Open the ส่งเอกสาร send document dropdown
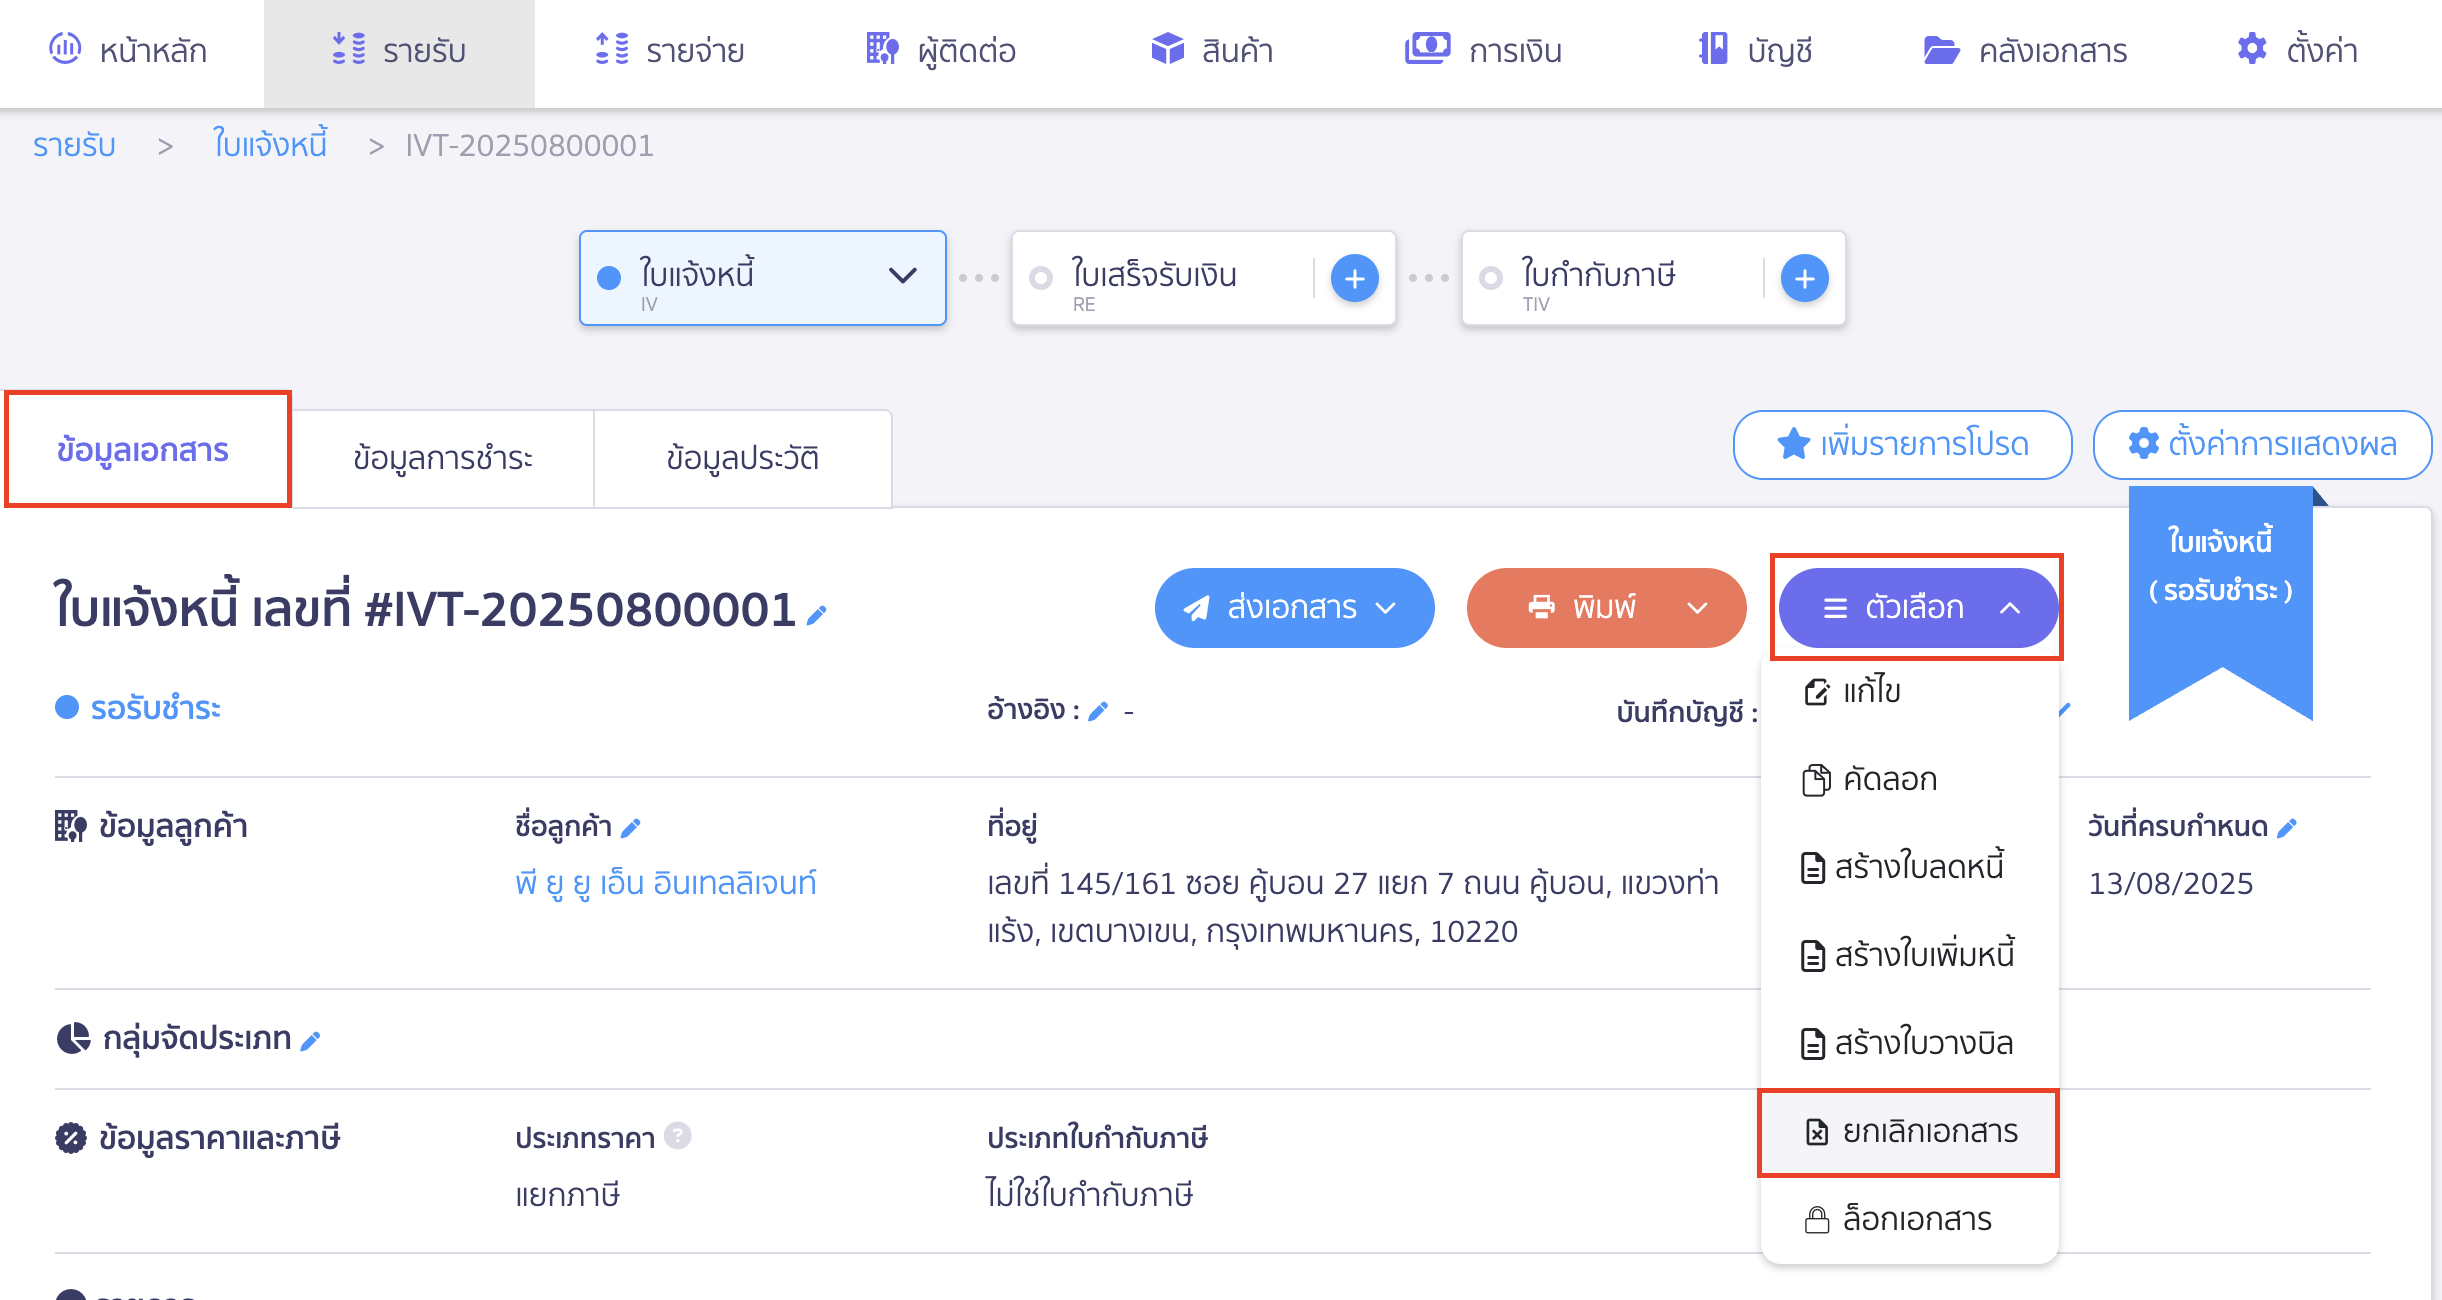 click(1295, 608)
